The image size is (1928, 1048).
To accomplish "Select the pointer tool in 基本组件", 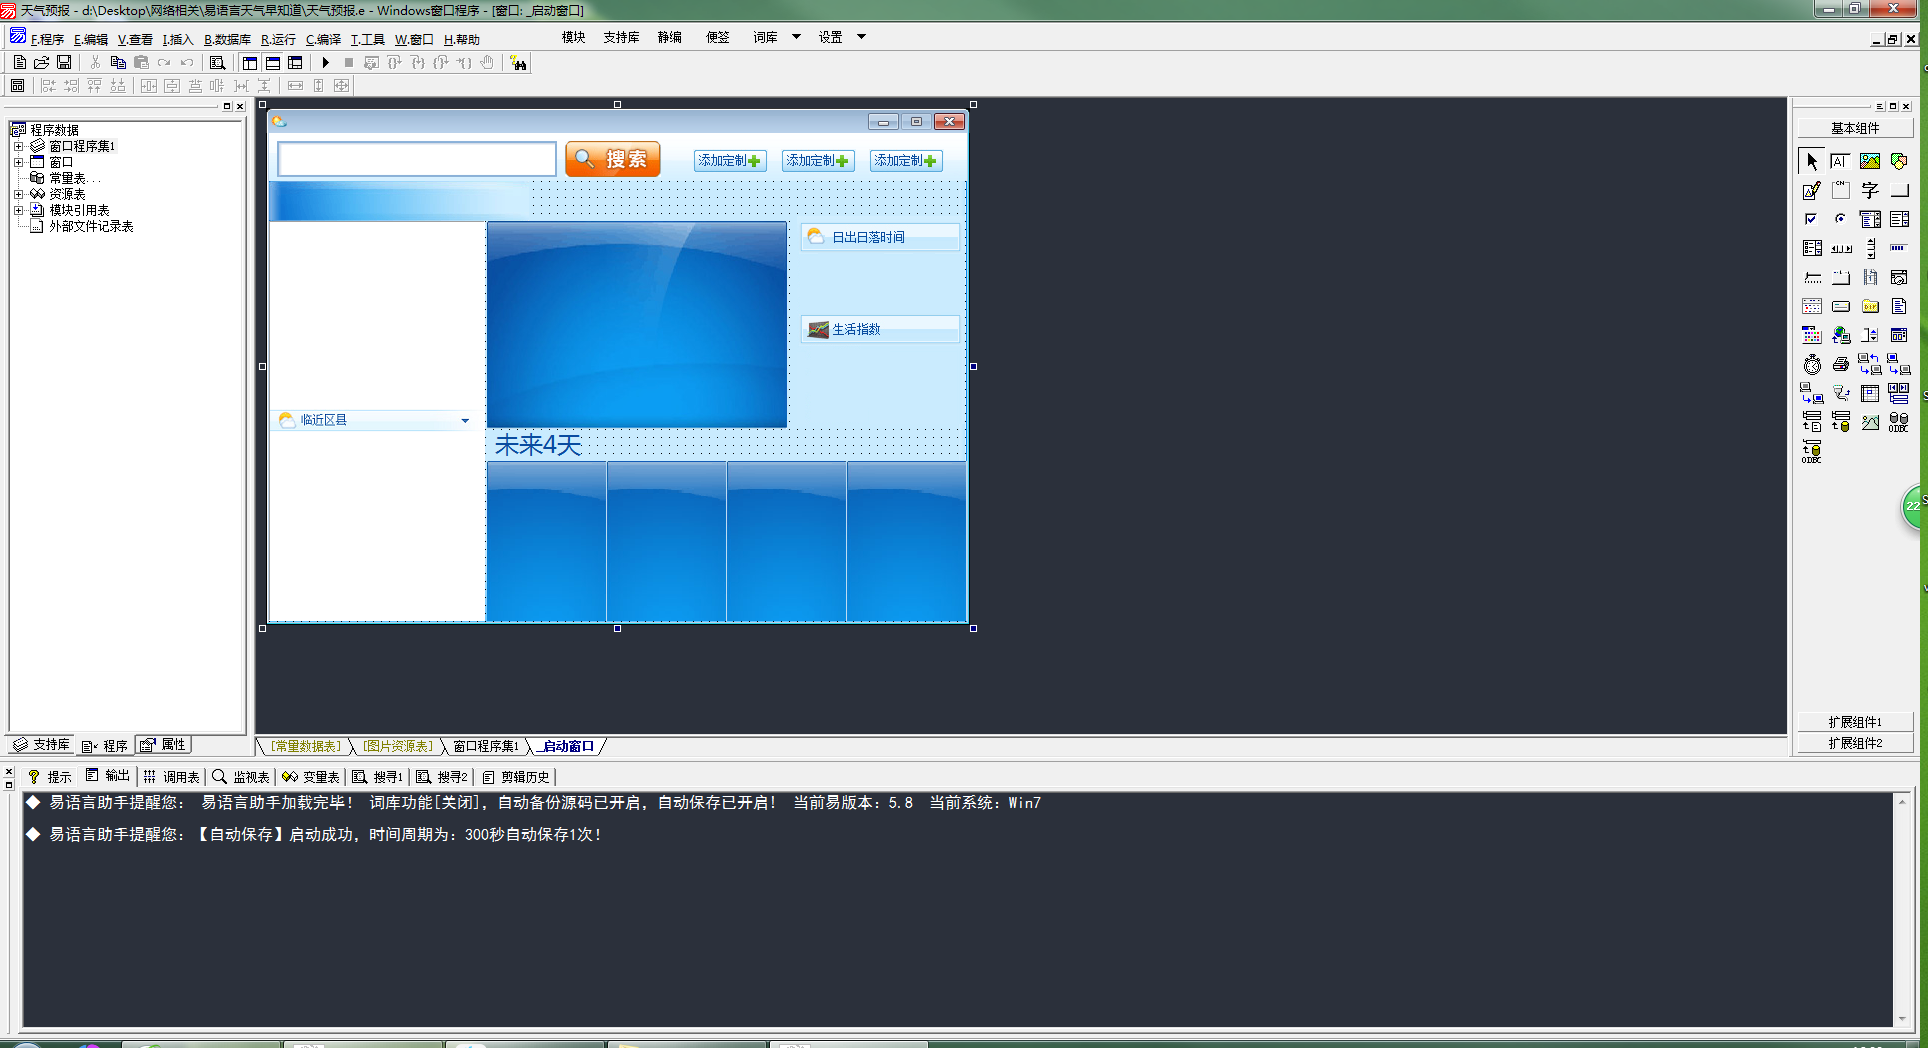I will 1812,161.
